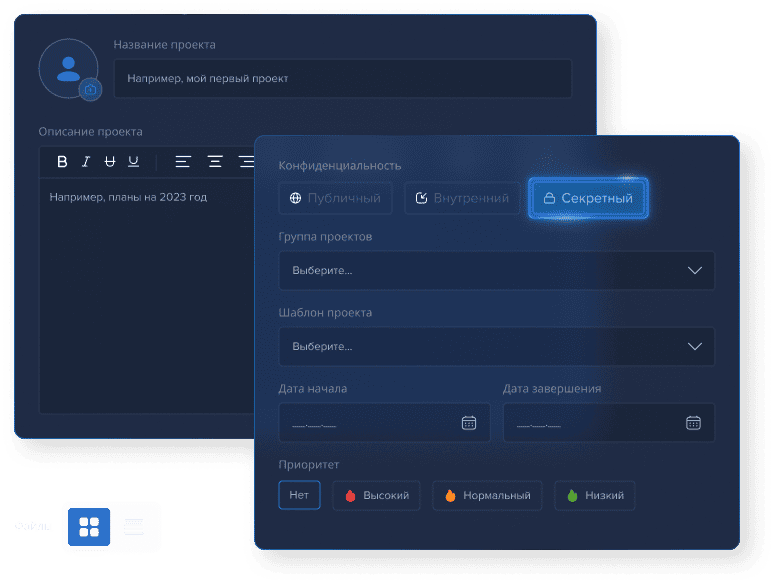Apply italic formatting to description text

pyautogui.click(x=86, y=162)
